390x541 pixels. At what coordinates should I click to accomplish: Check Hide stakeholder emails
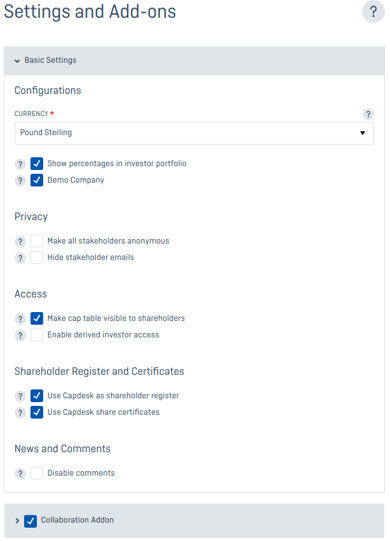pyautogui.click(x=37, y=257)
